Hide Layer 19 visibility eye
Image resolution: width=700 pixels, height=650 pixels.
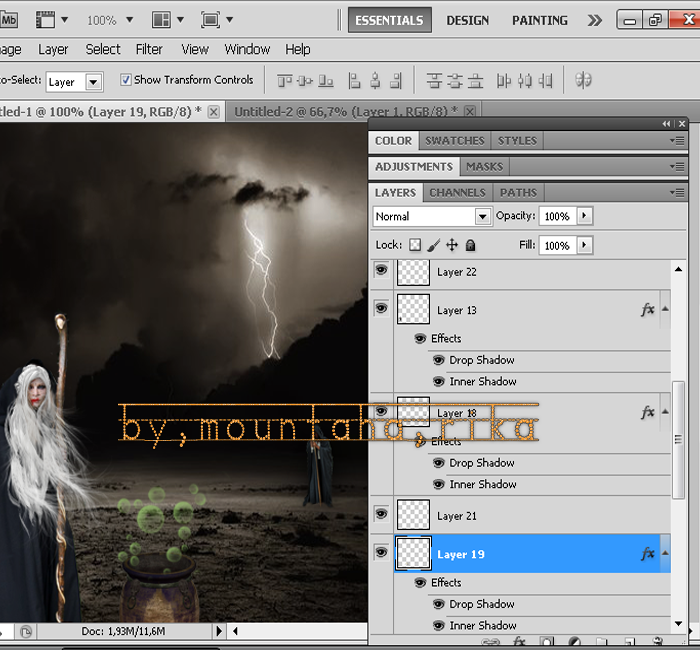381,552
